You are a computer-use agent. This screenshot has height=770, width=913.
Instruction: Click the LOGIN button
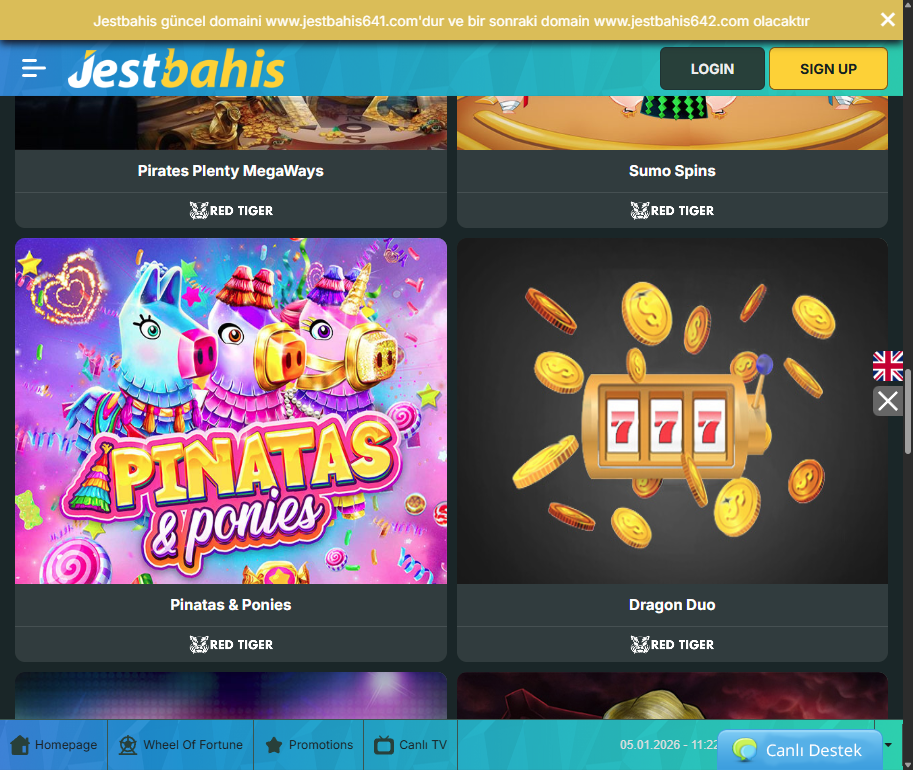[x=712, y=69]
